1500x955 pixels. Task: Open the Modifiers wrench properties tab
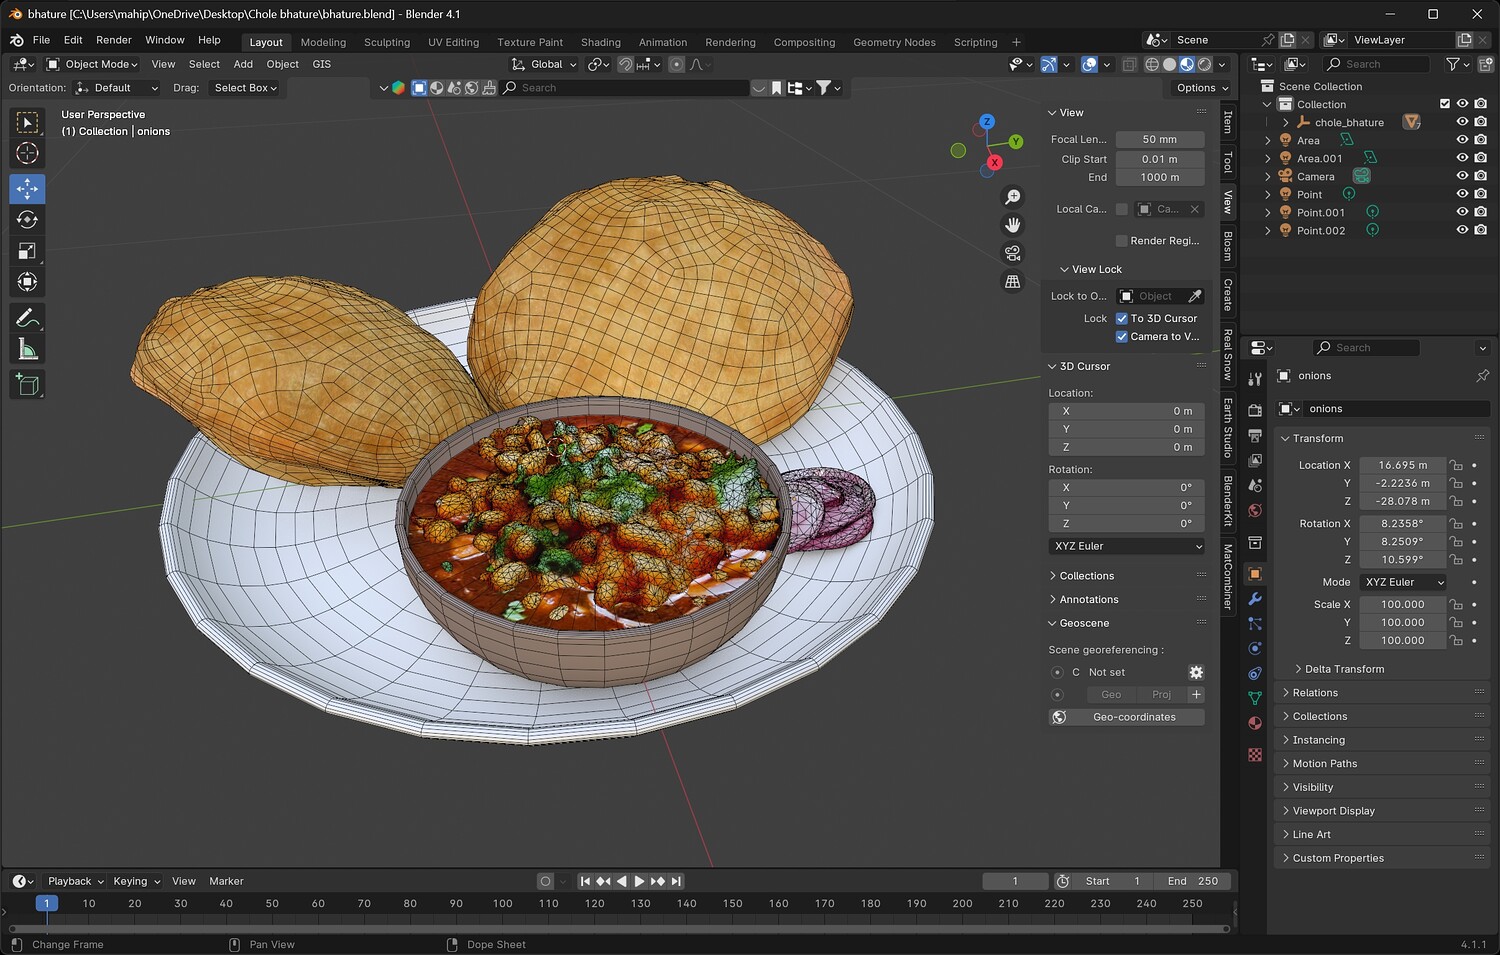tap(1255, 599)
